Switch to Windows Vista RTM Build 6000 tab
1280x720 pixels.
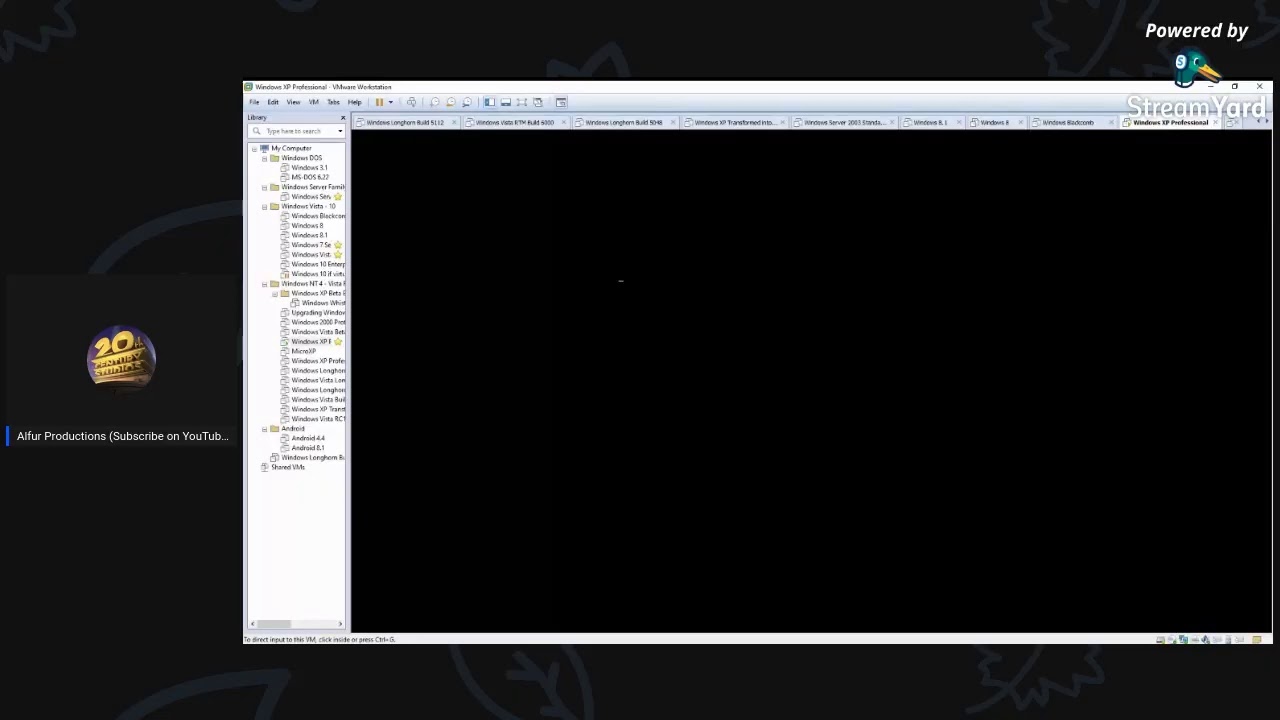[x=514, y=122]
